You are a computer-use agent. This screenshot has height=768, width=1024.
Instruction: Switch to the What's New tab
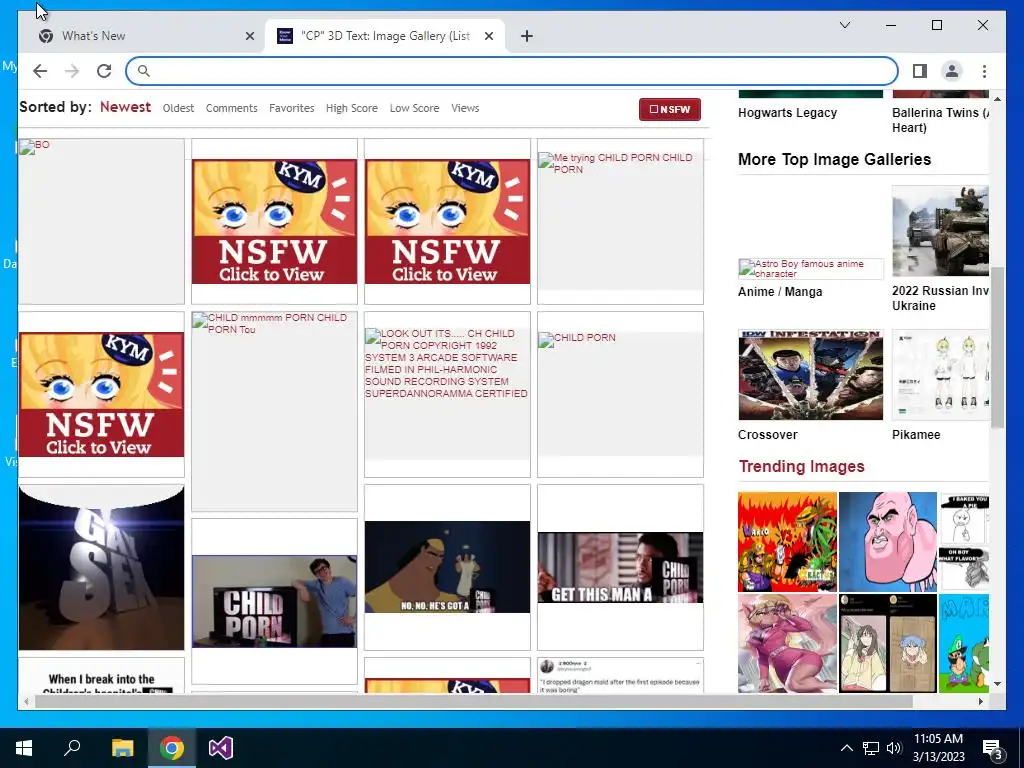(x=142, y=36)
